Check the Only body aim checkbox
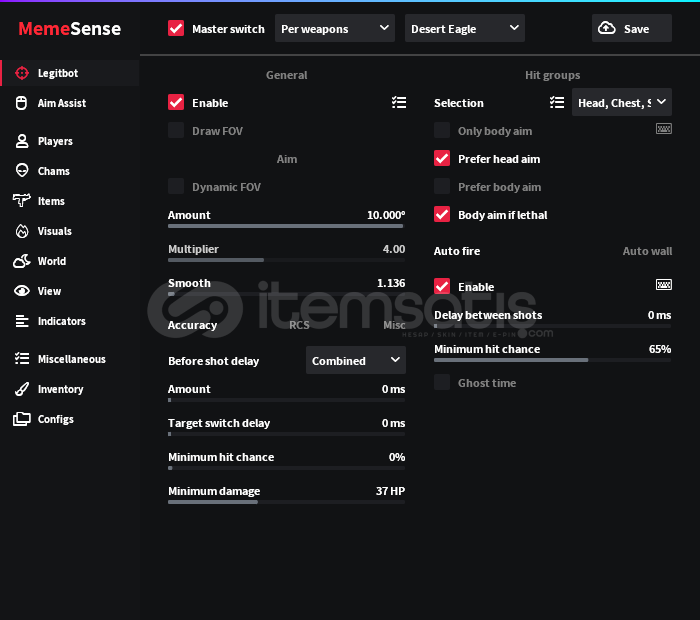The width and height of the screenshot is (700, 620). point(442,130)
